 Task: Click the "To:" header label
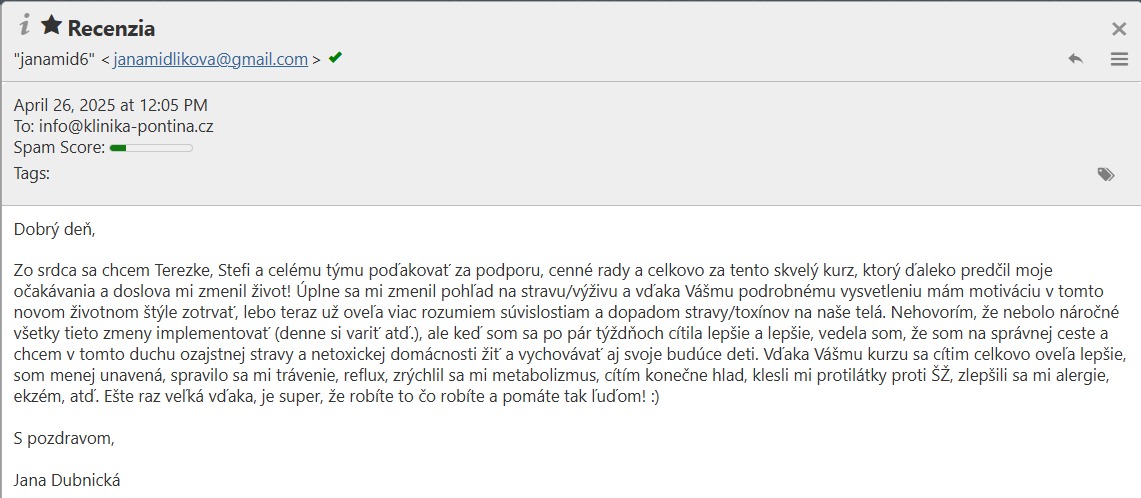point(25,127)
